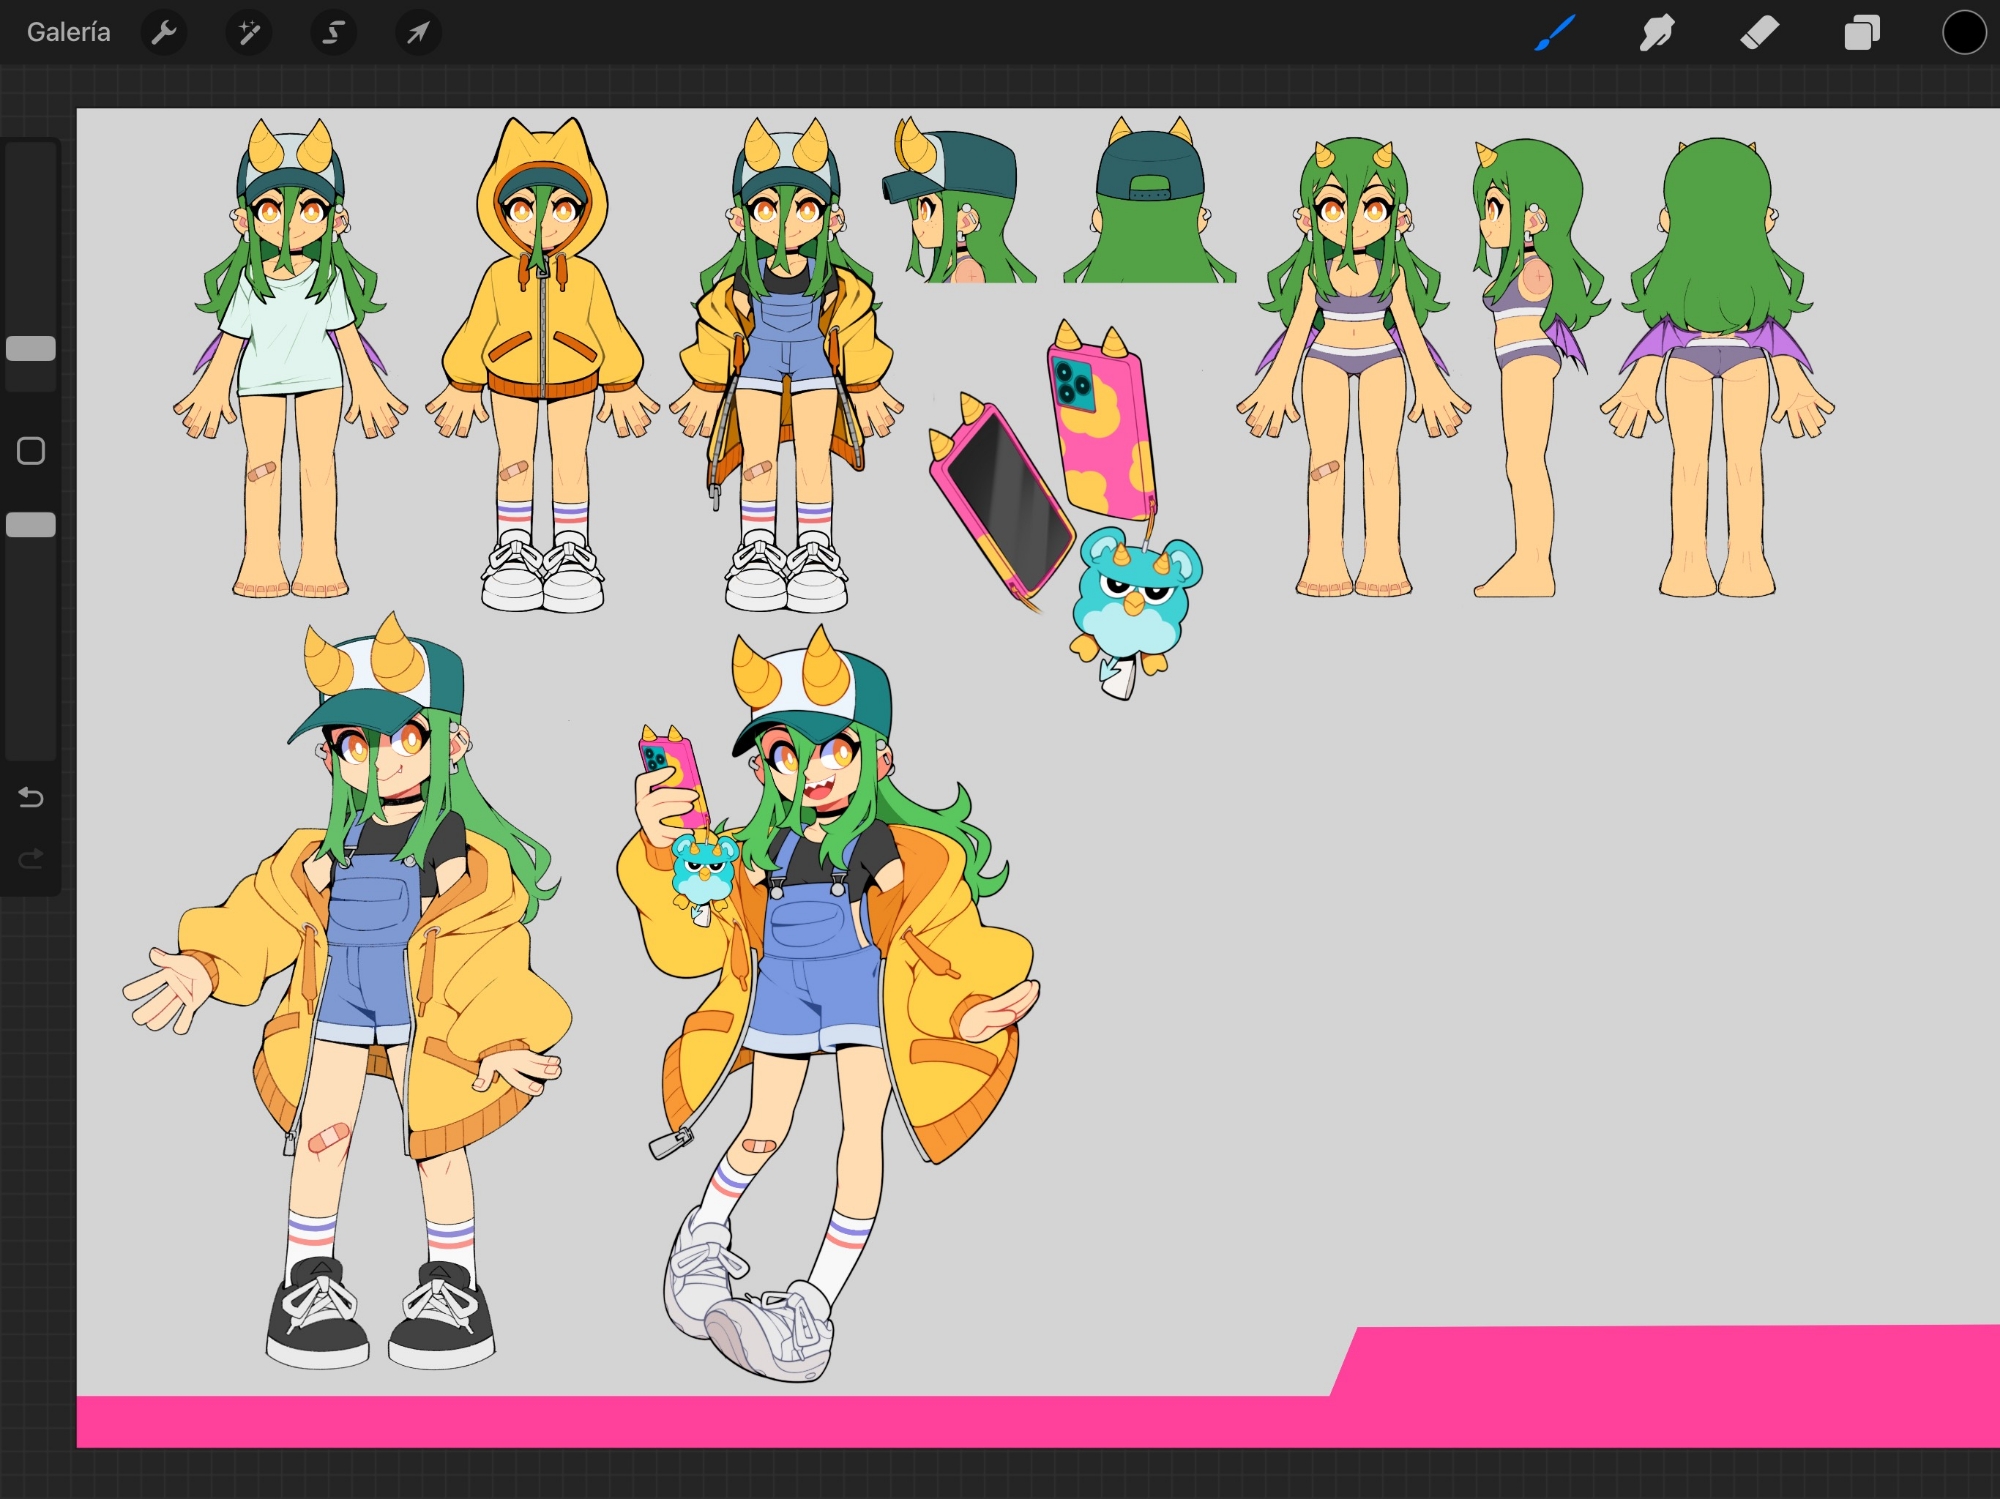Tap the square modifier button in sidebar

click(31, 451)
